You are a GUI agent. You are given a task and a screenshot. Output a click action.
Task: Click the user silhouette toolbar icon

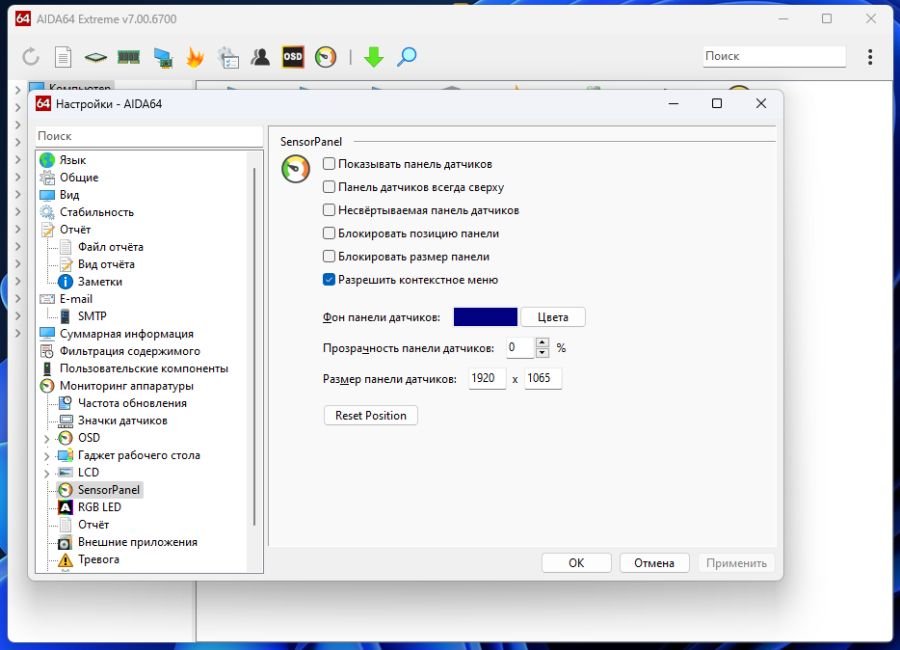260,56
